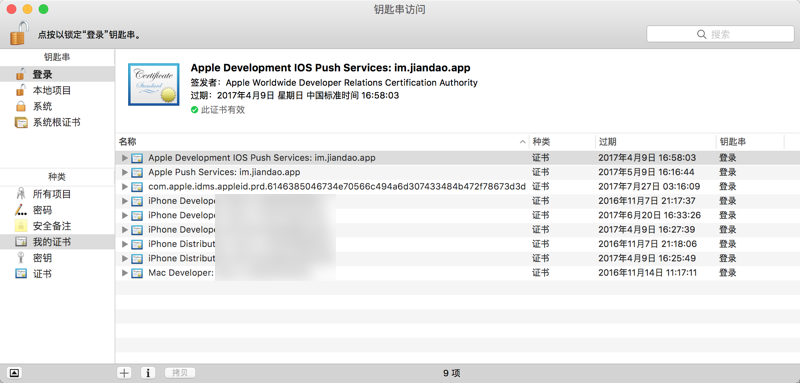Image resolution: width=800 pixels, height=383 pixels.
Task: Click the padlock icon to lock login keychain
Action: (x=18, y=33)
